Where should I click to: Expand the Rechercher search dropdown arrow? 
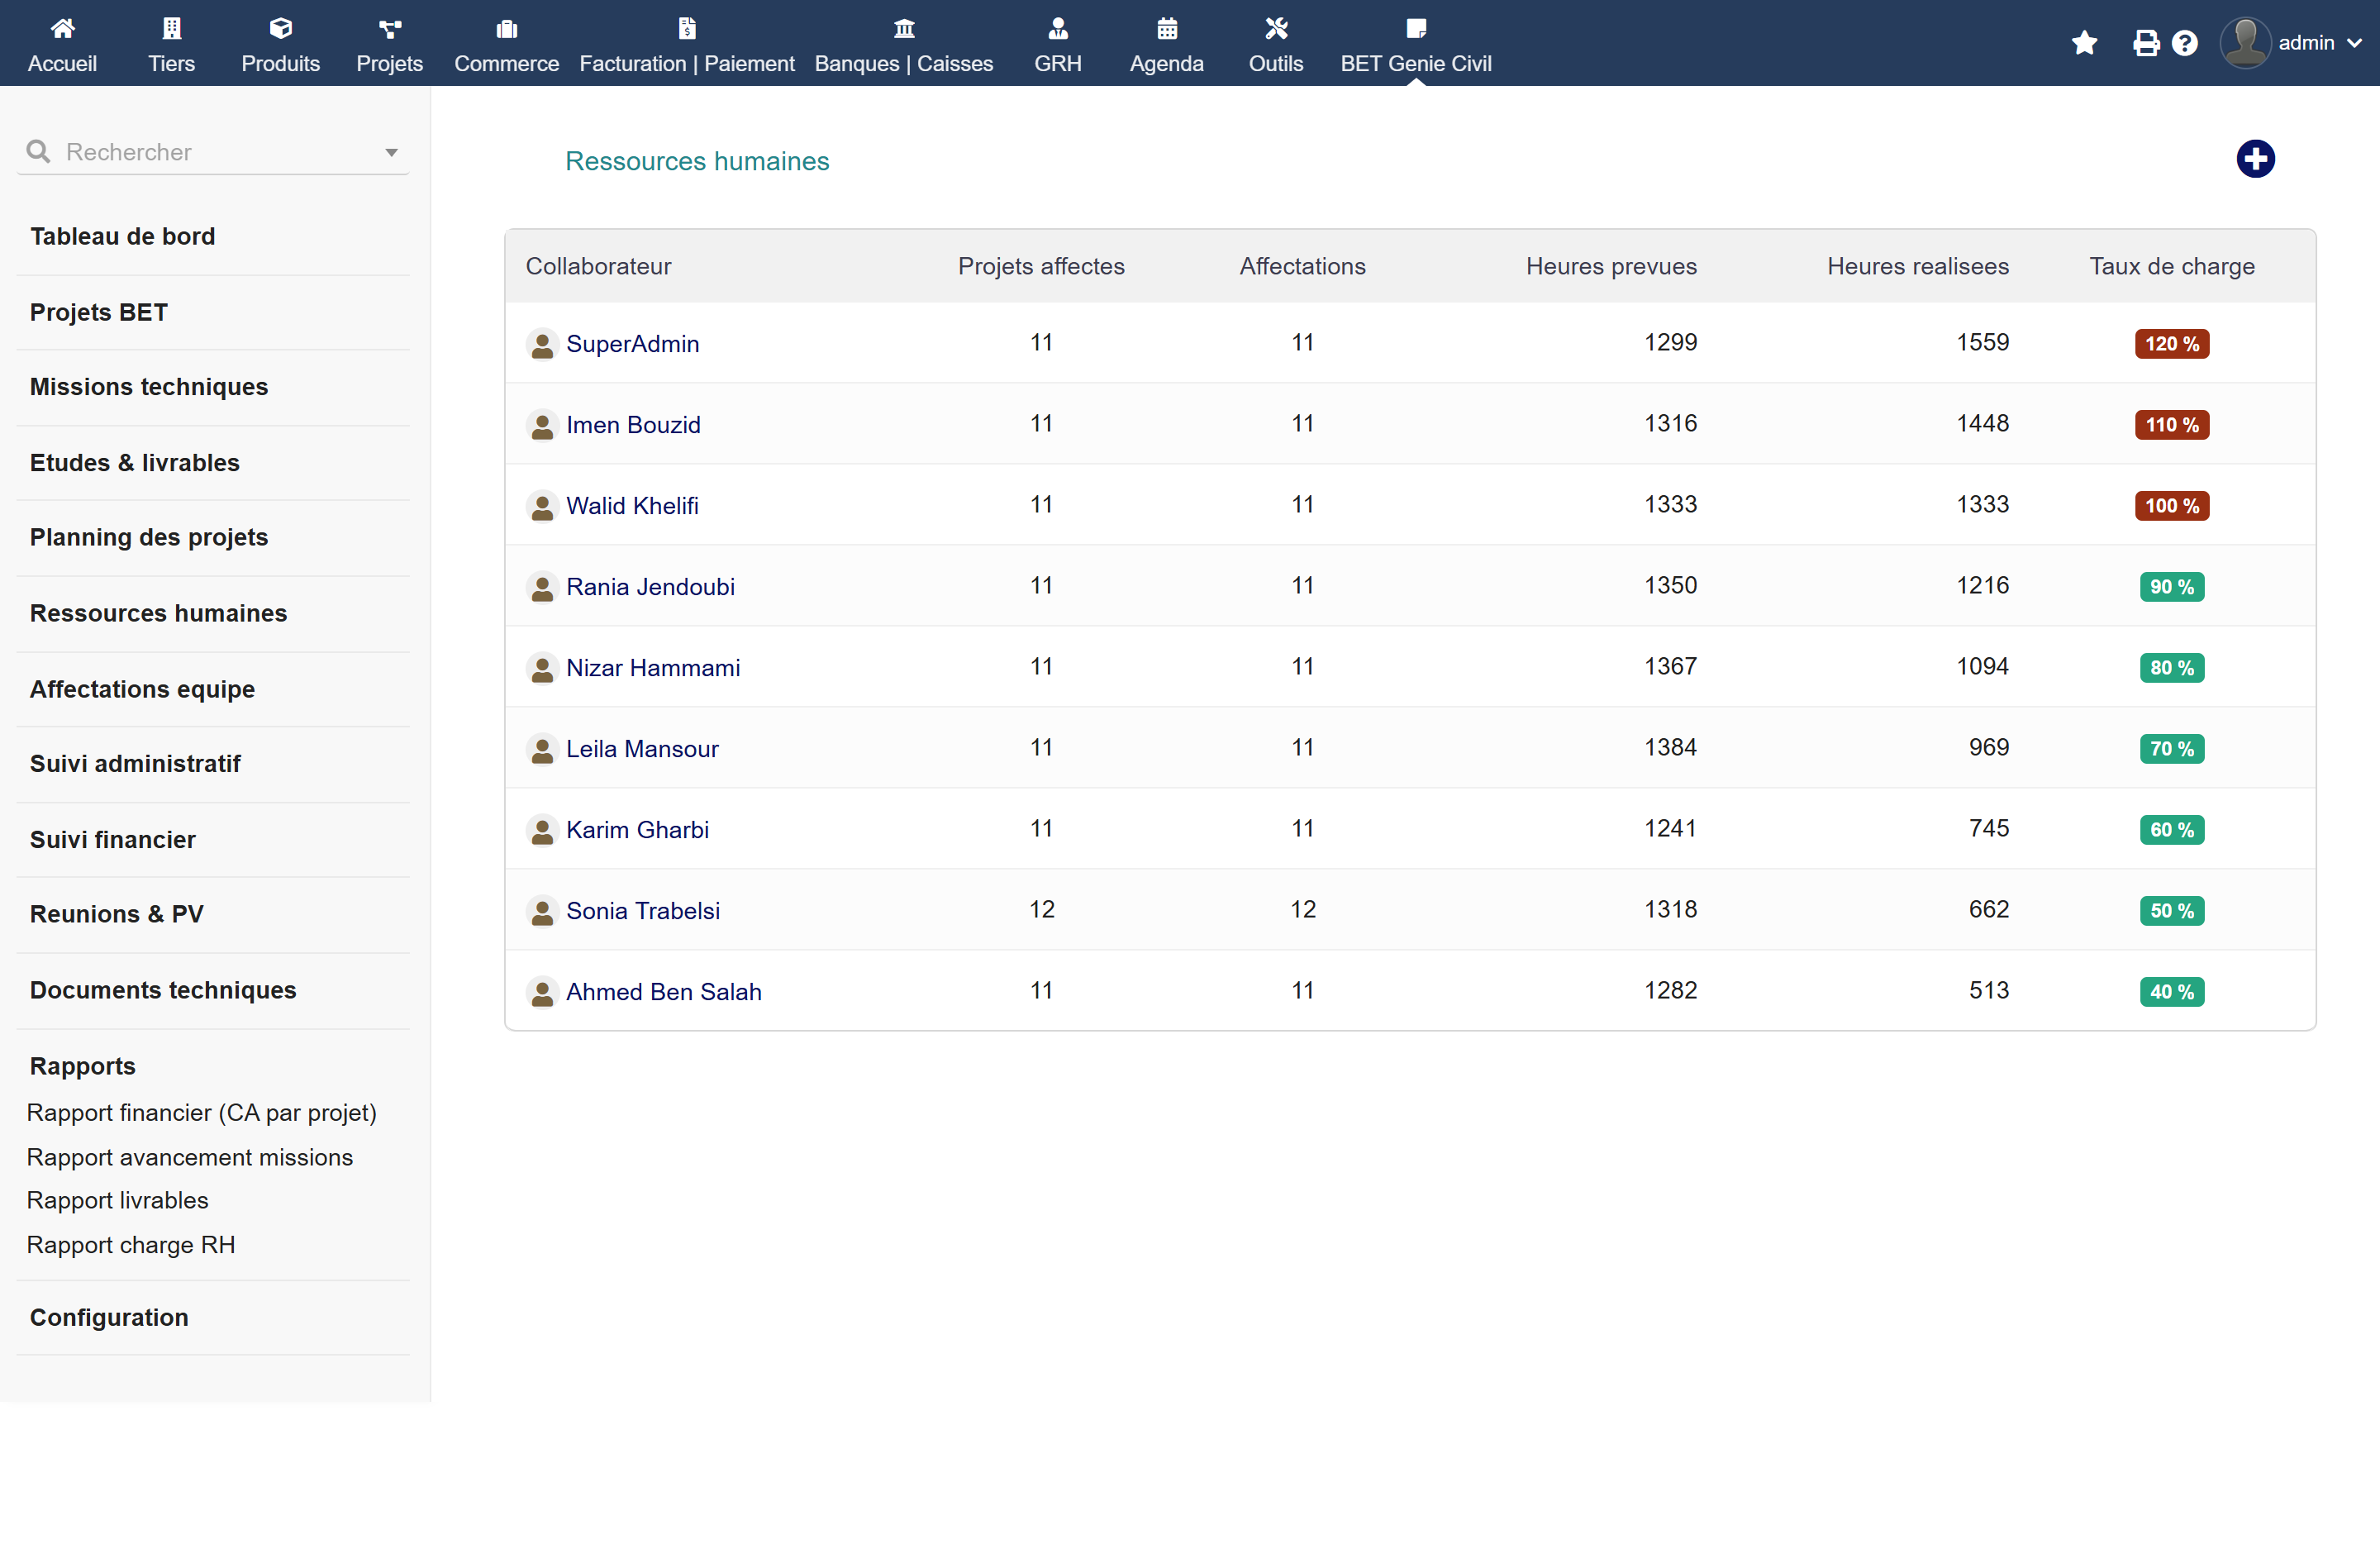pos(391,153)
